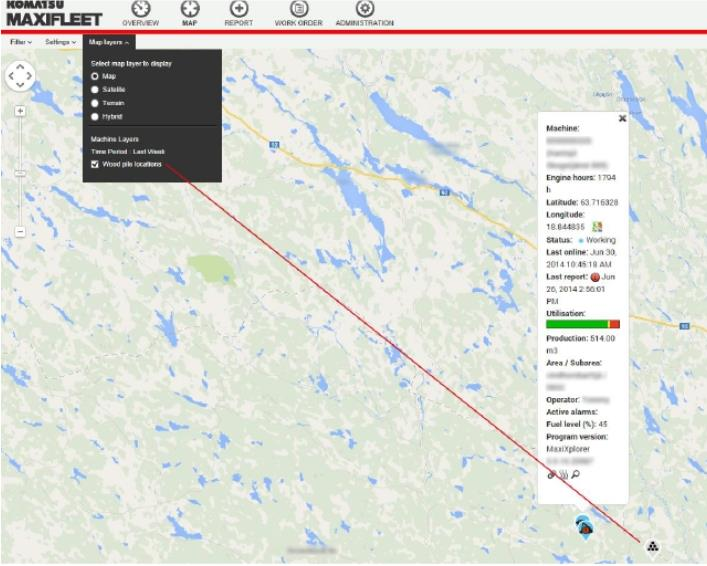This screenshot has width=707, height=566.
Task: Click the Longitude value 18.644835
Action: (x=565, y=227)
